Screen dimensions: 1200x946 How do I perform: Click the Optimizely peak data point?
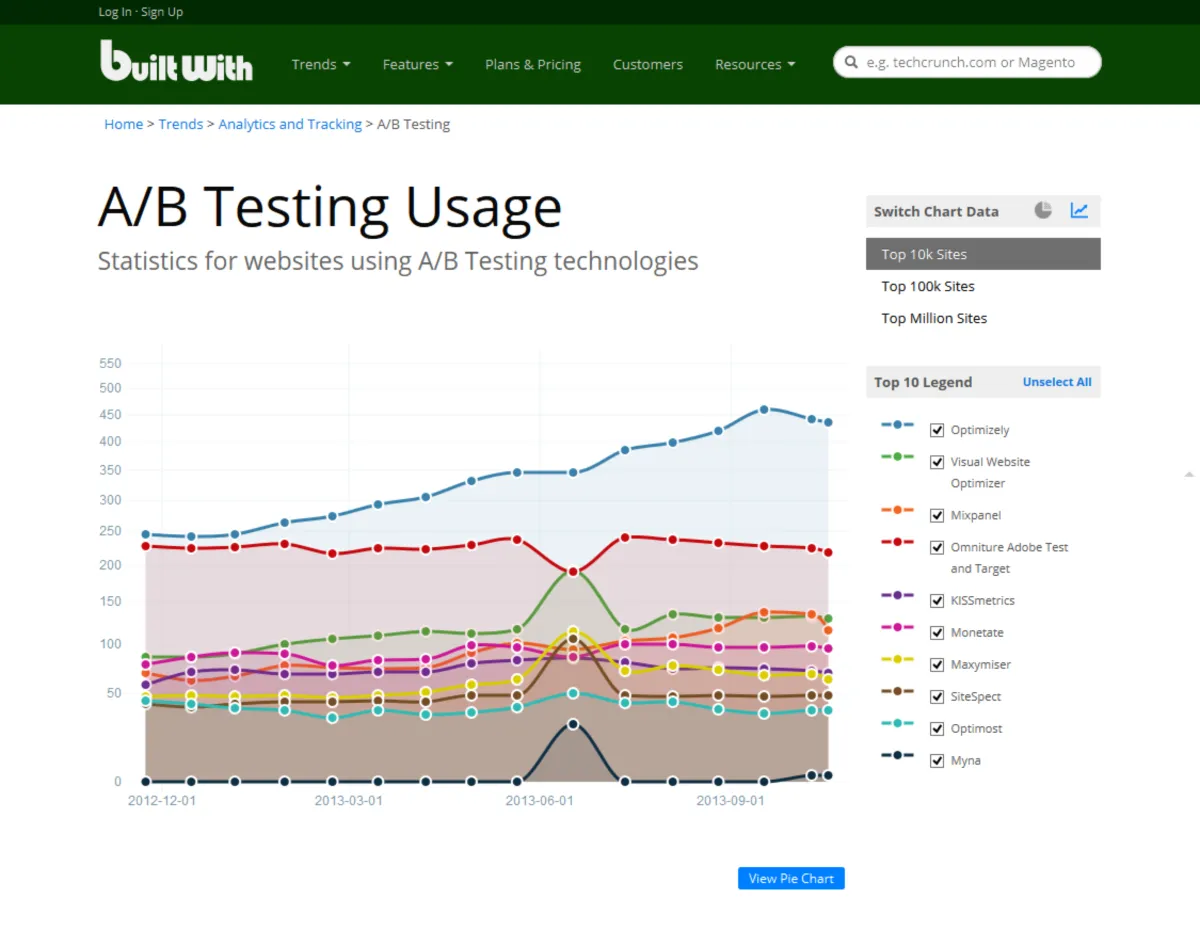point(764,409)
